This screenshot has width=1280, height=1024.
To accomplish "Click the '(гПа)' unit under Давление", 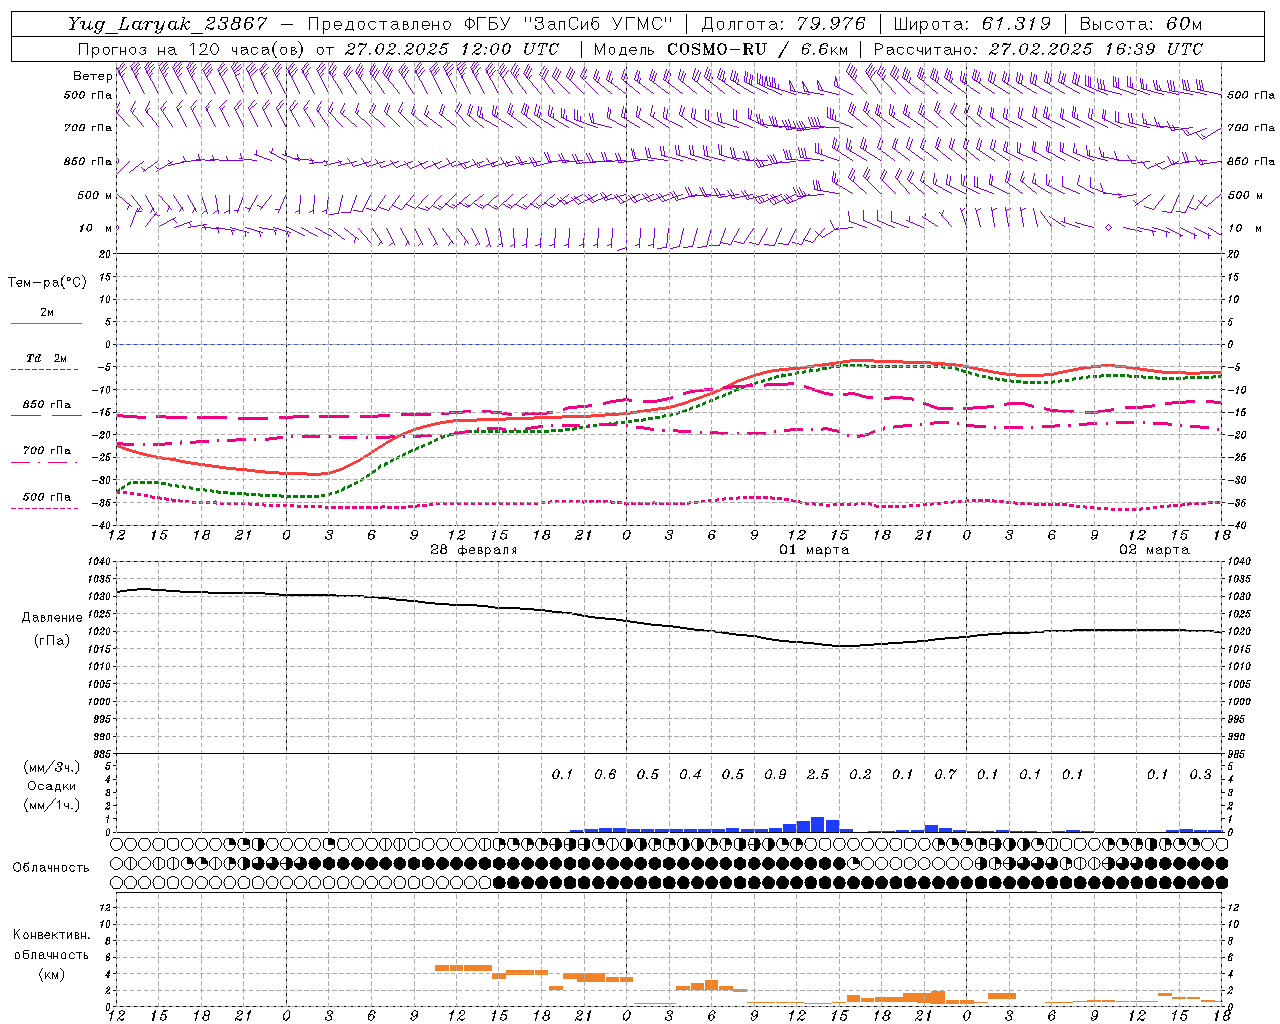I will pyautogui.click(x=52, y=640).
